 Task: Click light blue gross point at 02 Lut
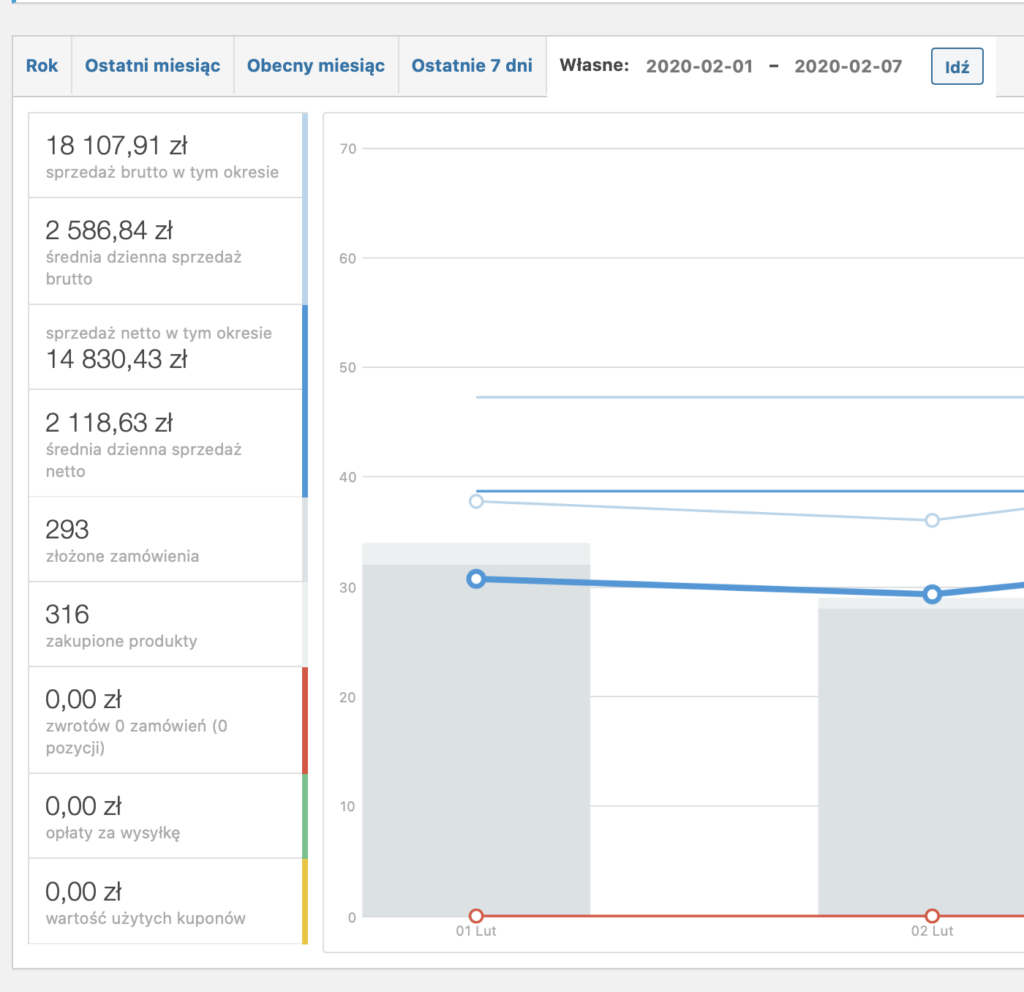tap(932, 520)
